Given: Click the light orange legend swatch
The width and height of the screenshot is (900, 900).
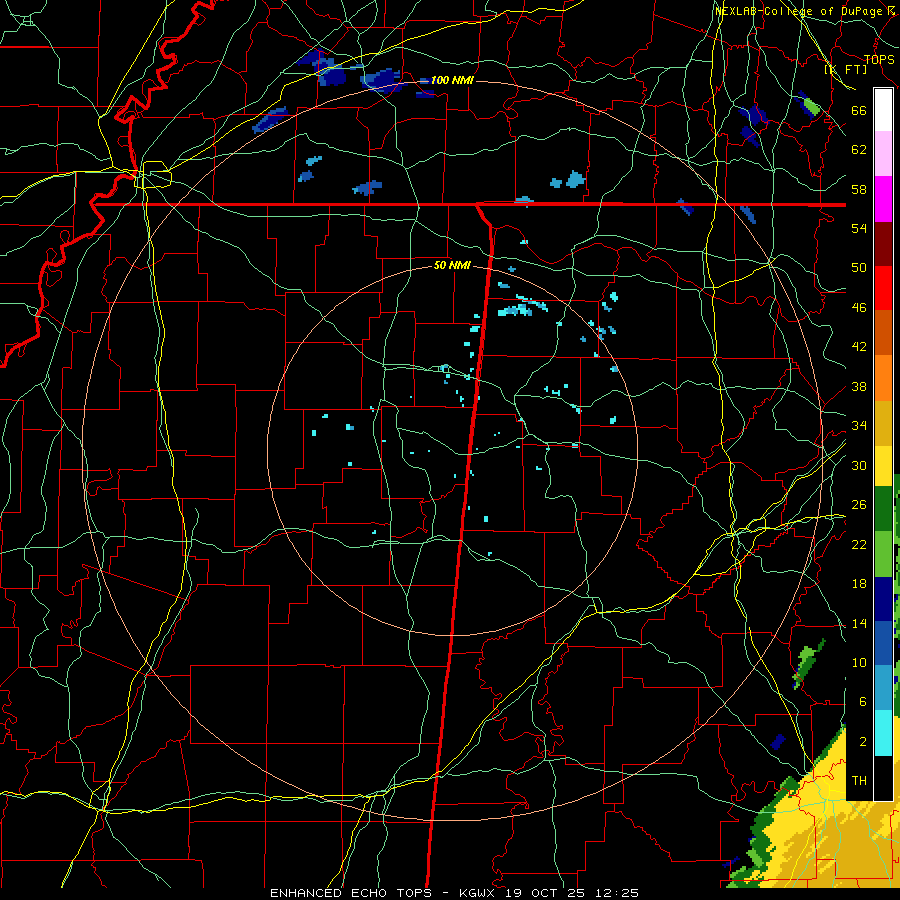Looking at the screenshot, I should 883,378.
